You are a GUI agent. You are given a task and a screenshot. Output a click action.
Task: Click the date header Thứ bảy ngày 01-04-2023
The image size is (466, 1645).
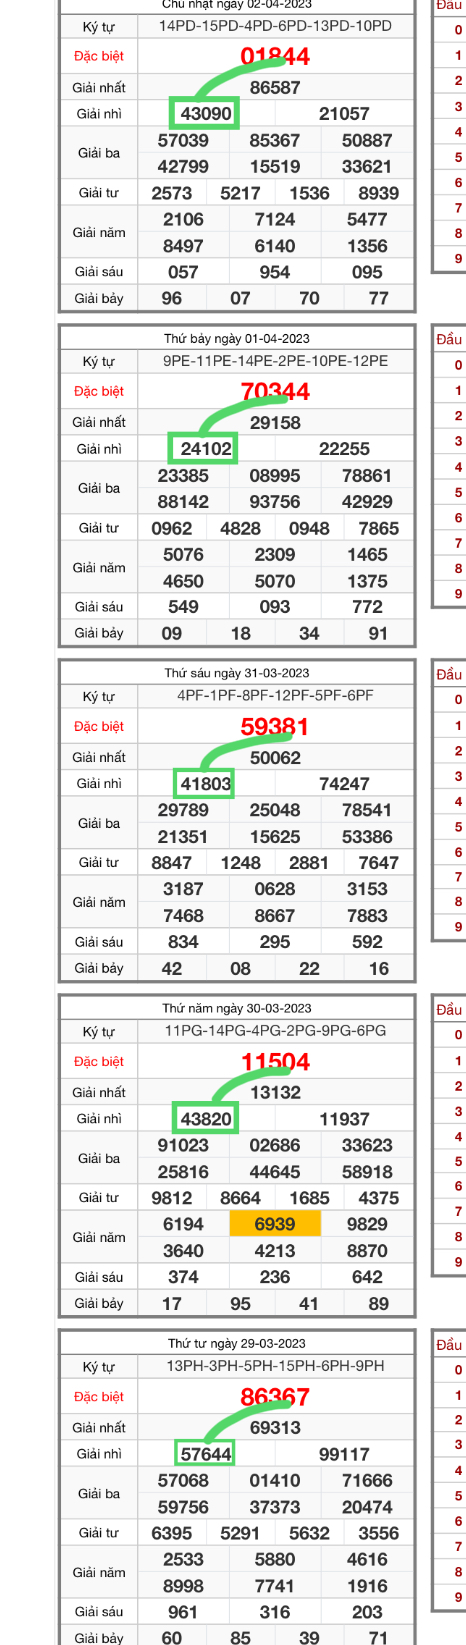click(237, 339)
